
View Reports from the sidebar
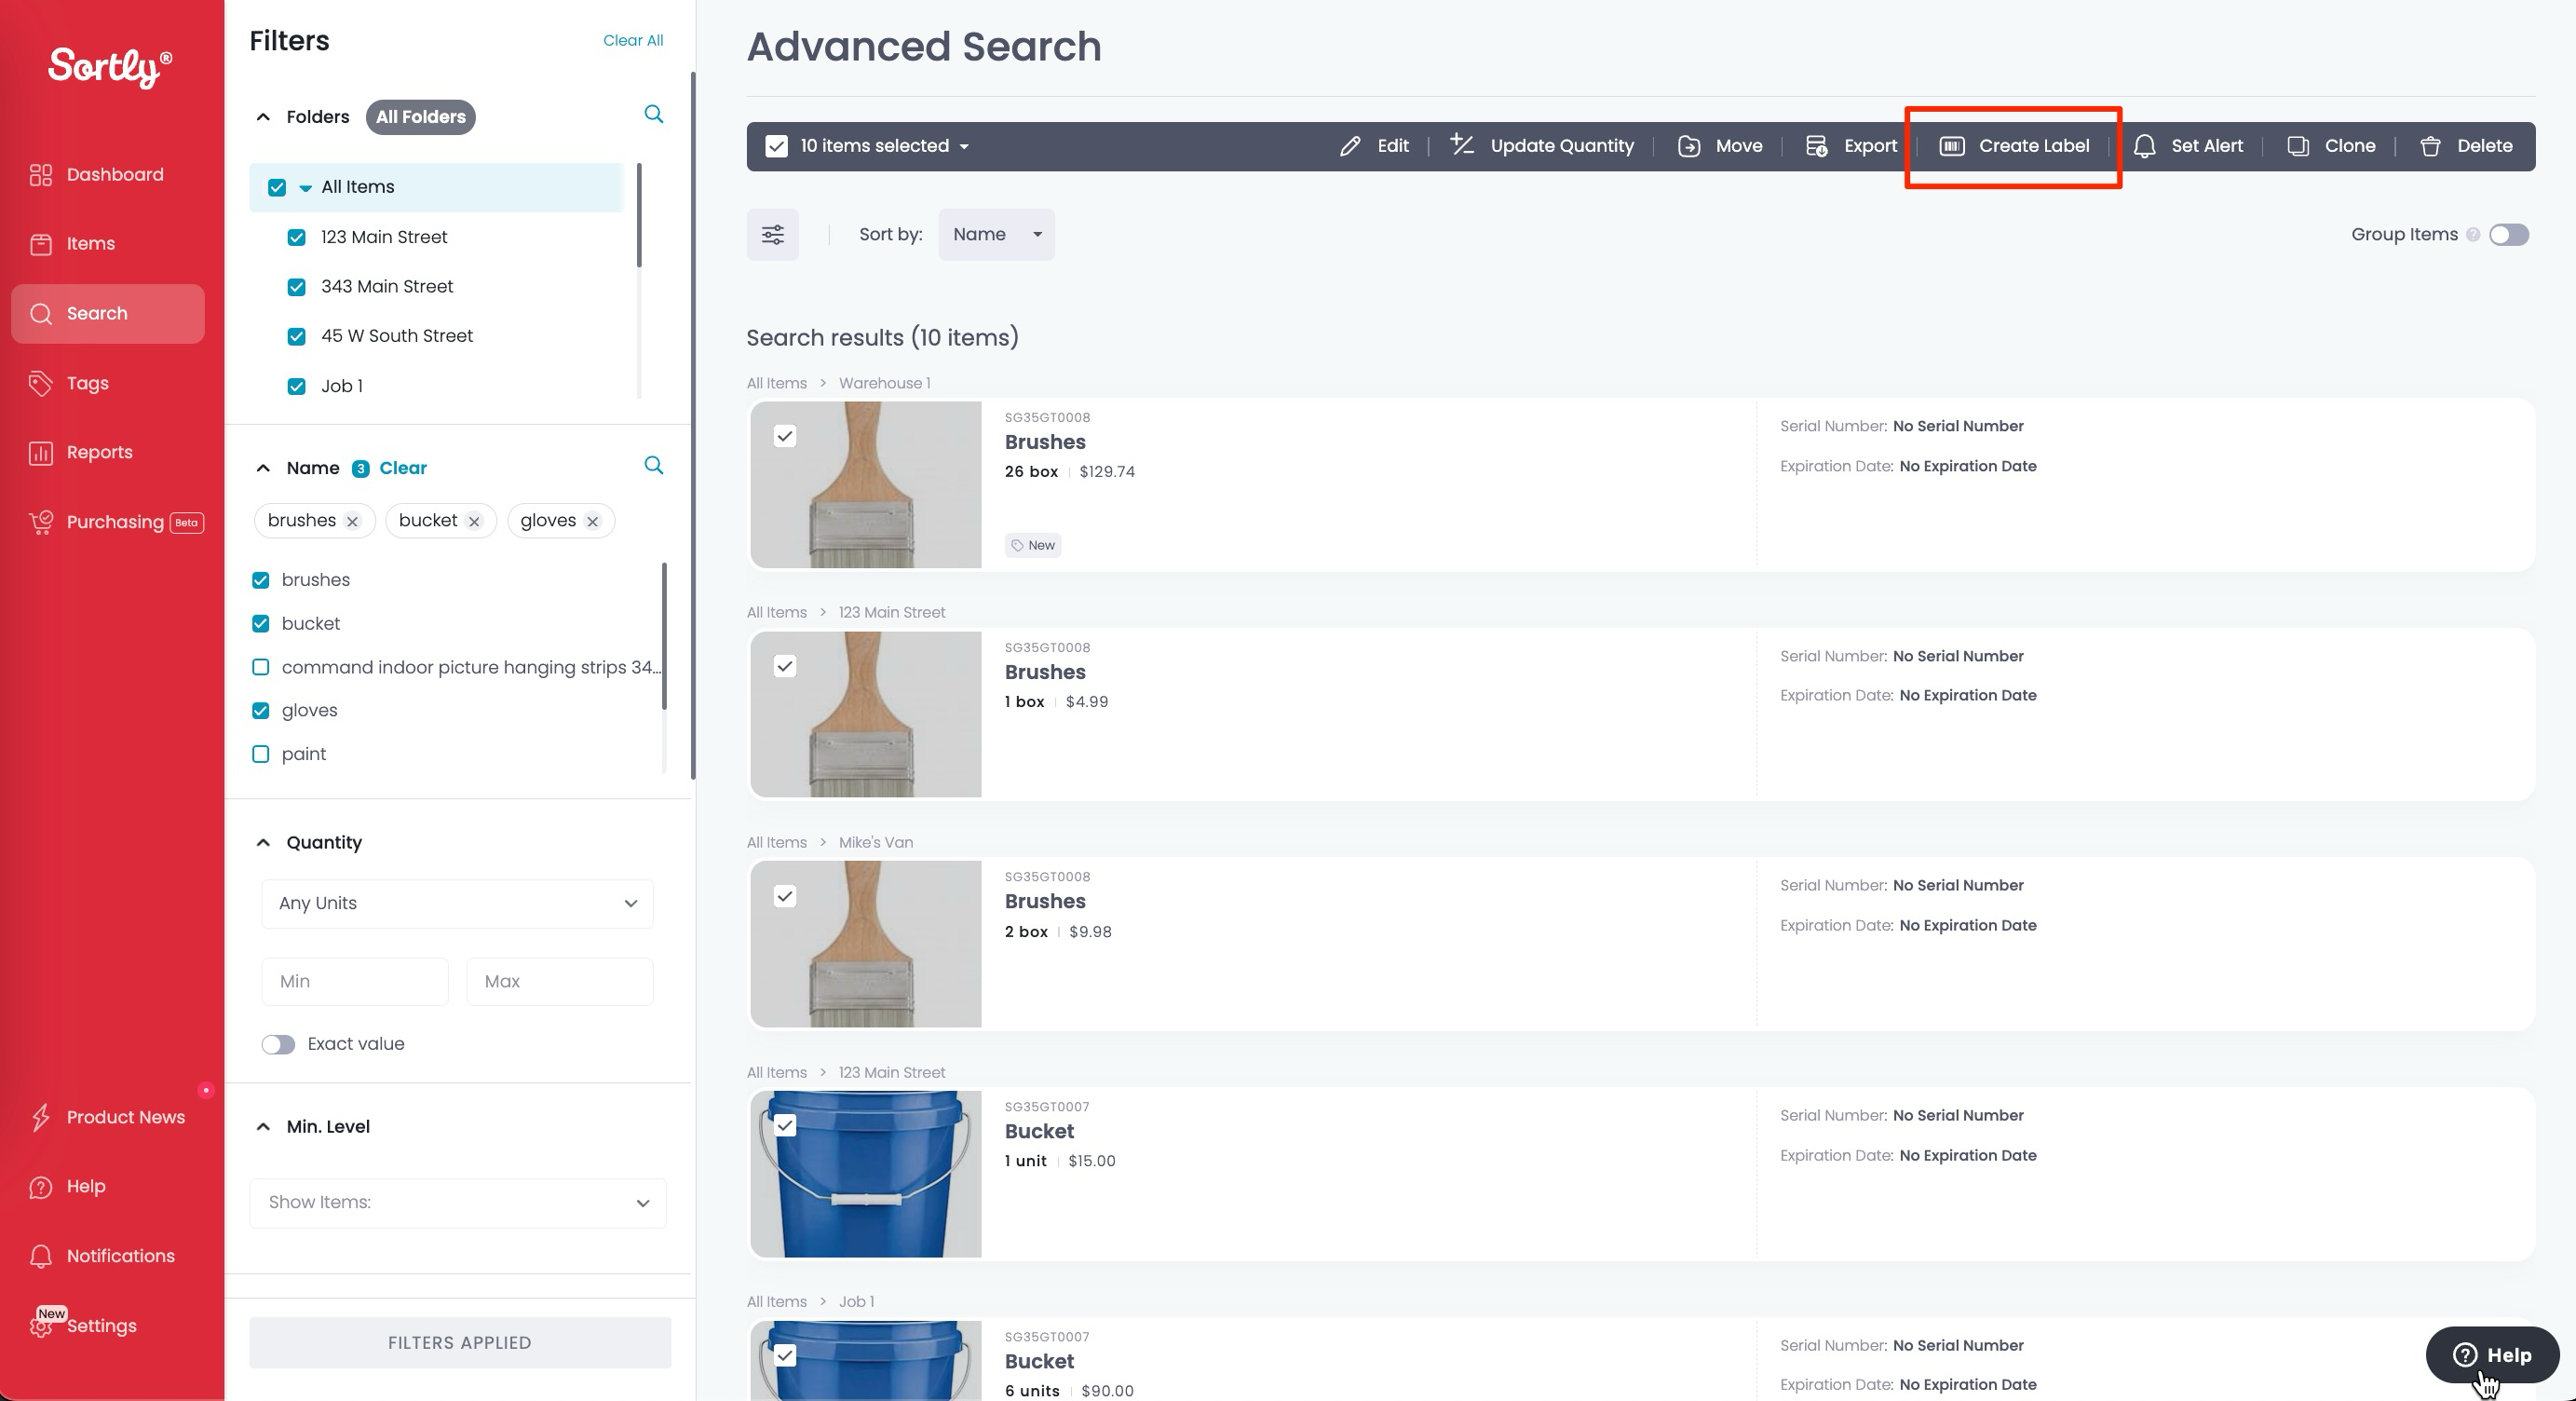click(x=100, y=452)
